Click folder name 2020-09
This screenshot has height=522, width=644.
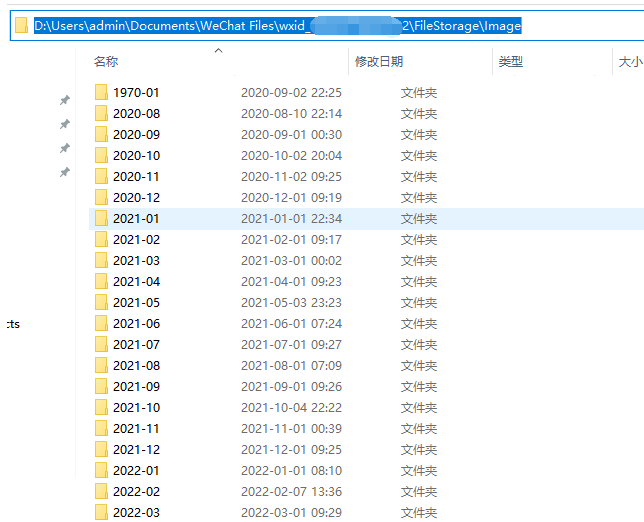(x=136, y=135)
